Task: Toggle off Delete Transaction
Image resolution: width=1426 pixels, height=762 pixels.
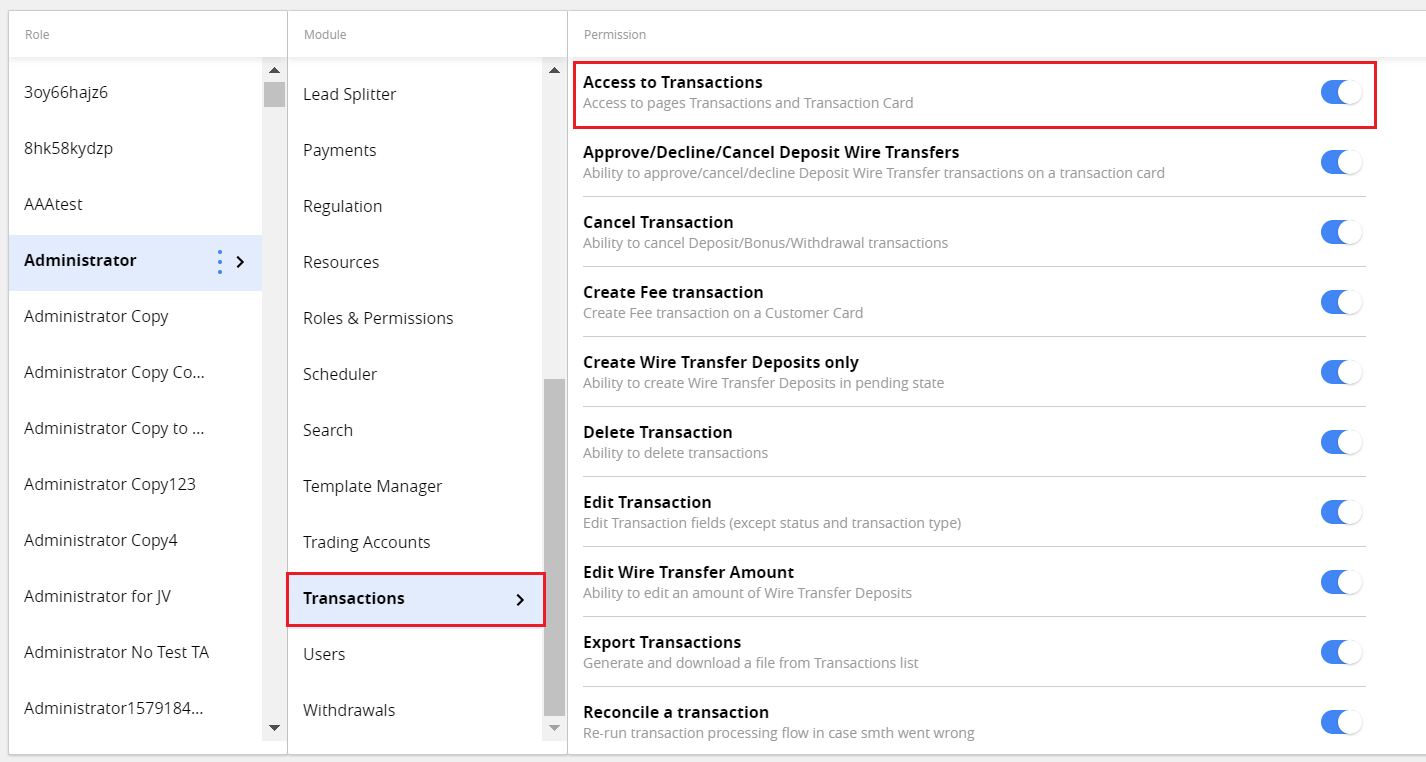Action: tap(1340, 441)
